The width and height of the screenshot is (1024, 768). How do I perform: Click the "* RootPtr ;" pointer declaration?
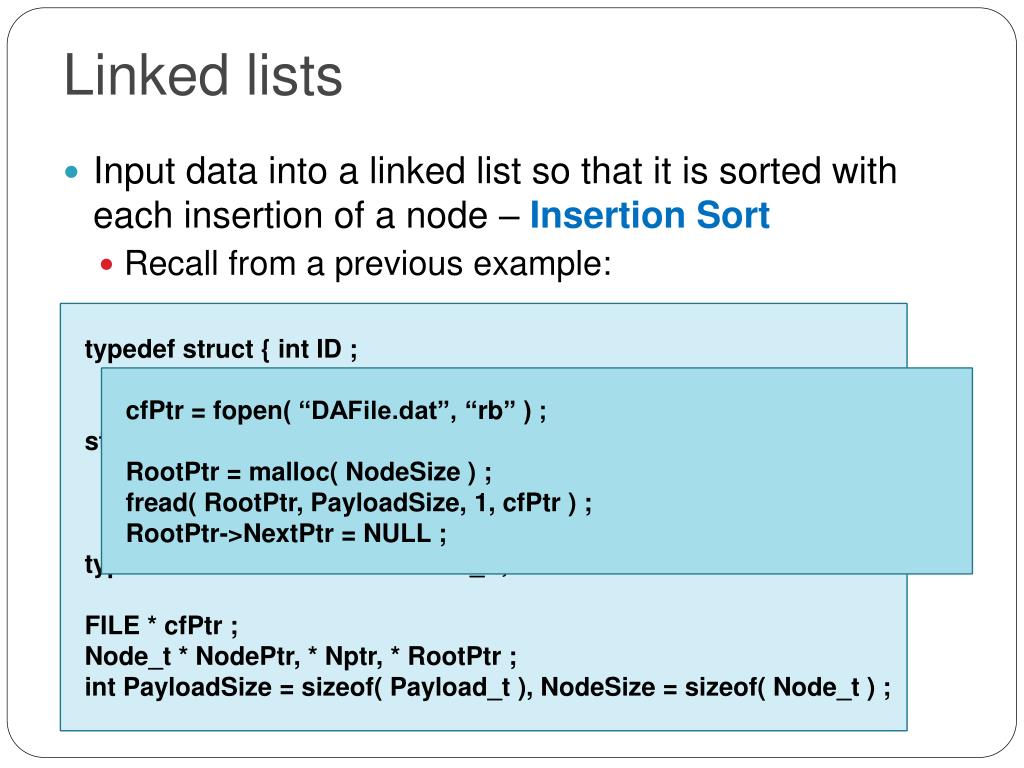click(x=453, y=656)
